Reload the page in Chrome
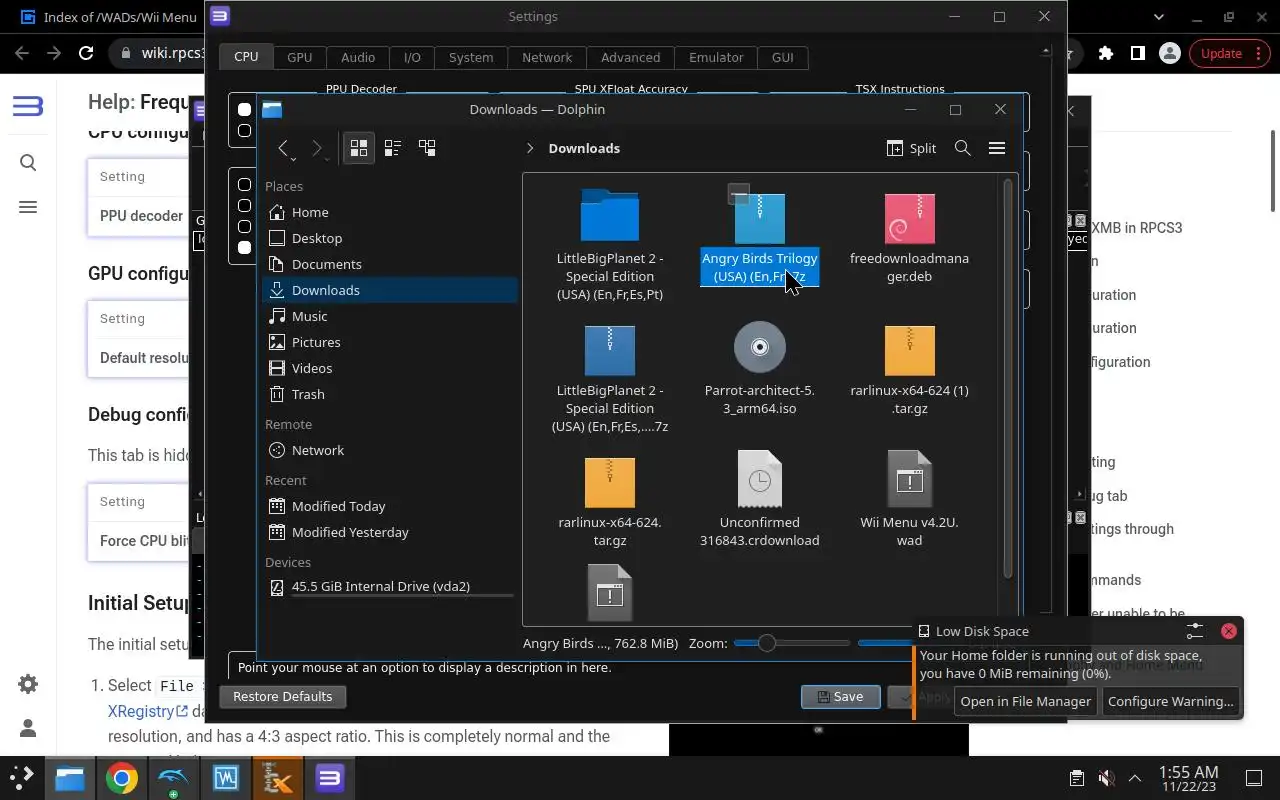 tap(86, 53)
